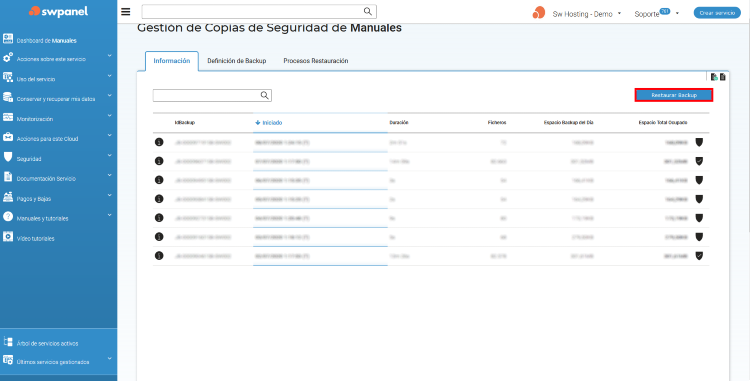Expand the Manuales y tutoriales chevron
The image size is (750, 381).
(110, 215)
